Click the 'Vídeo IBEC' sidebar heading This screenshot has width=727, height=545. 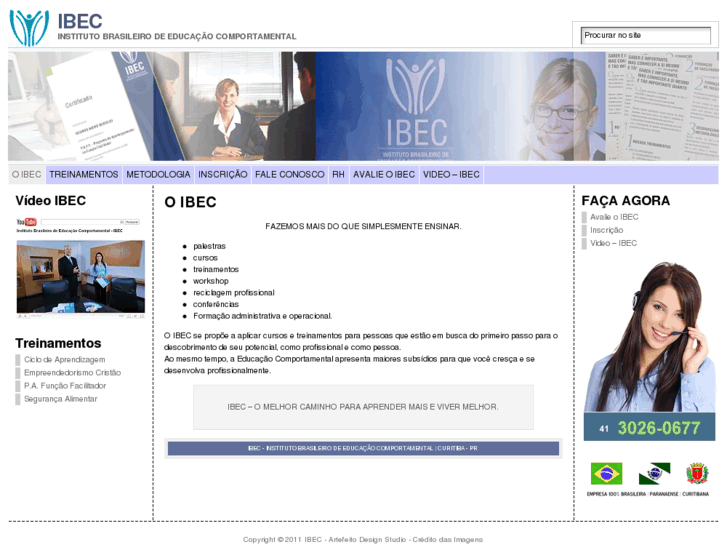tap(51, 201)
